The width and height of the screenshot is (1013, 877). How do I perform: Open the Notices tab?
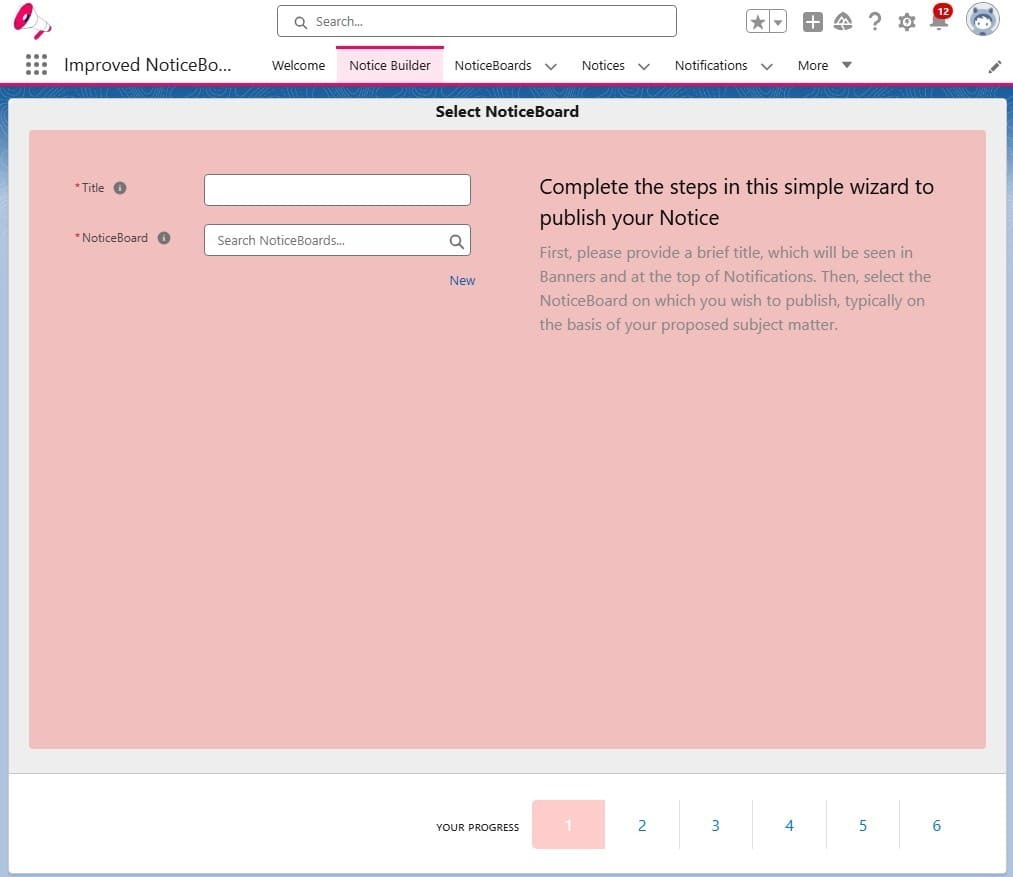tap(603, 65)
